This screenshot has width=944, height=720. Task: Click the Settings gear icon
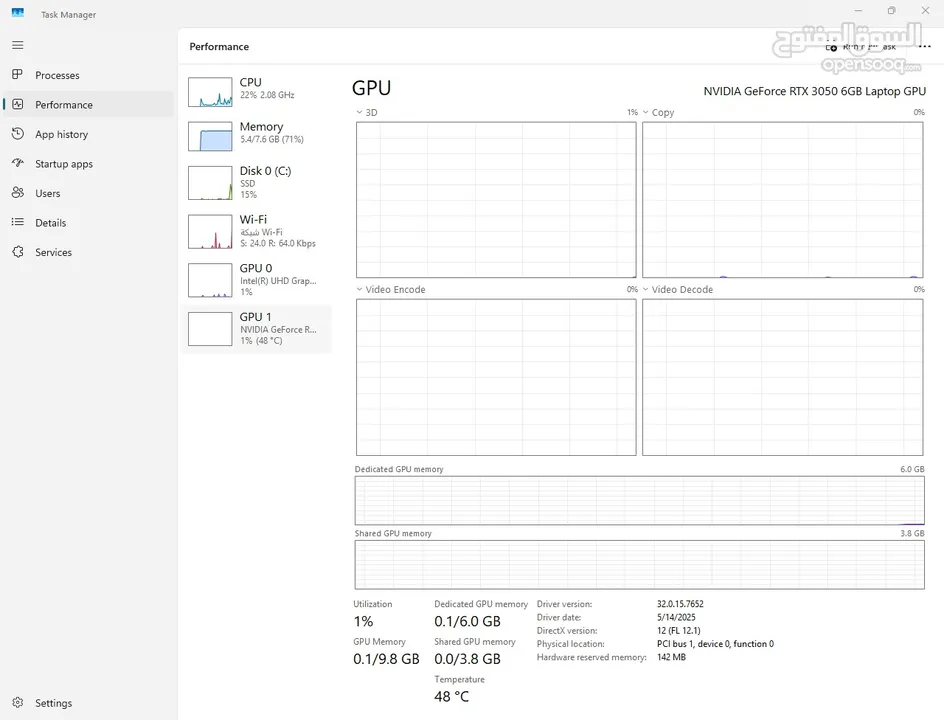pyautogui.click(x=18, y=703)
